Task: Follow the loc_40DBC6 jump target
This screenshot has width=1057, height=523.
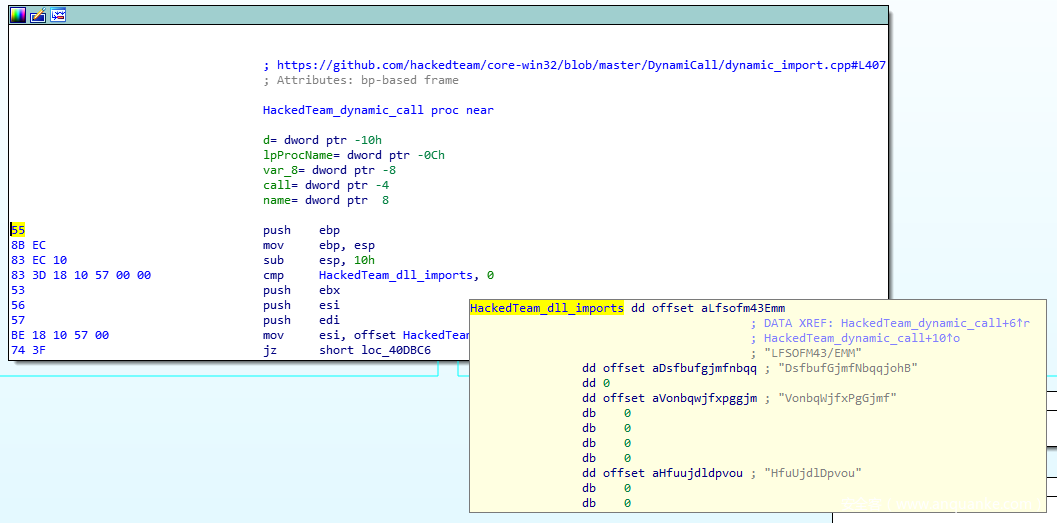Action: [375, 350]
